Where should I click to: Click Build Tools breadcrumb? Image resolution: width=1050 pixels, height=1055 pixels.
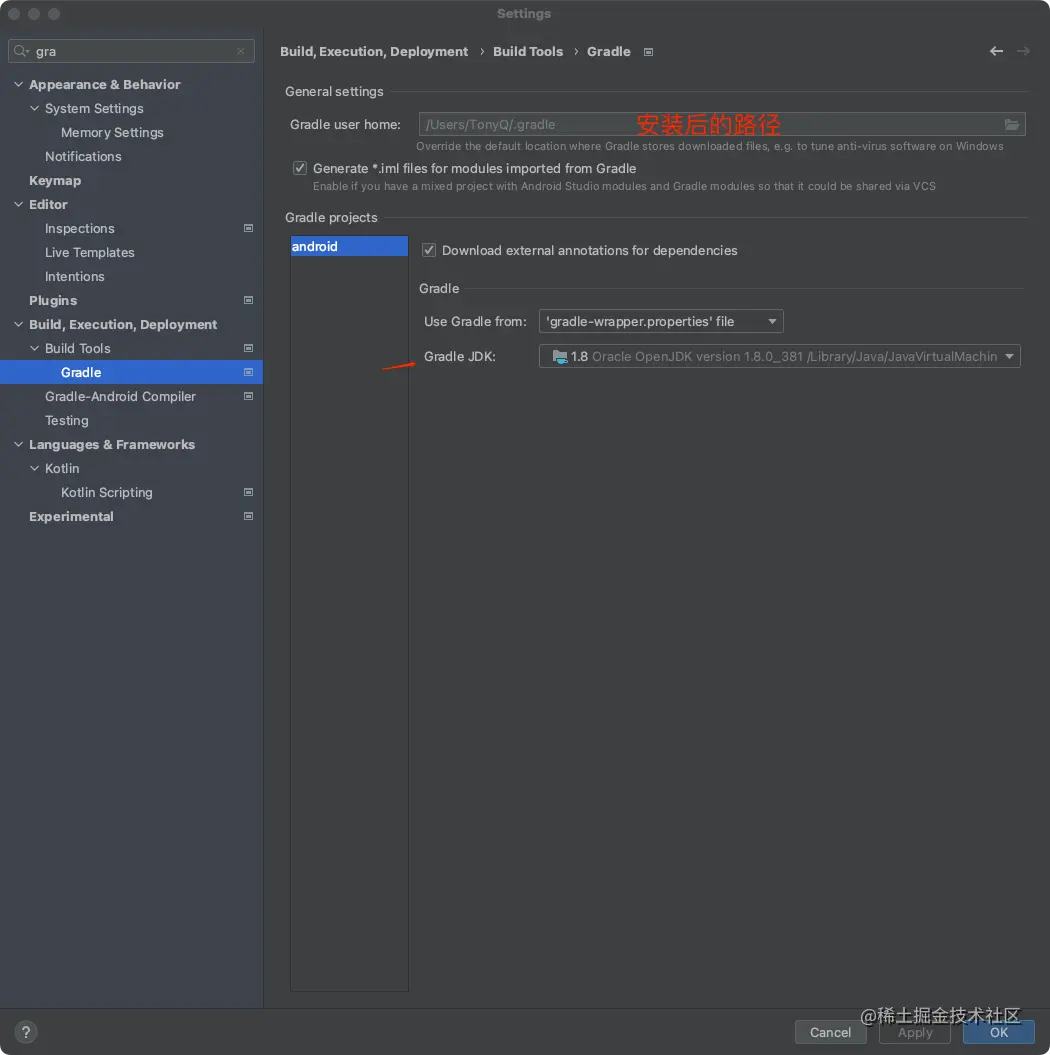click(528, 52)
